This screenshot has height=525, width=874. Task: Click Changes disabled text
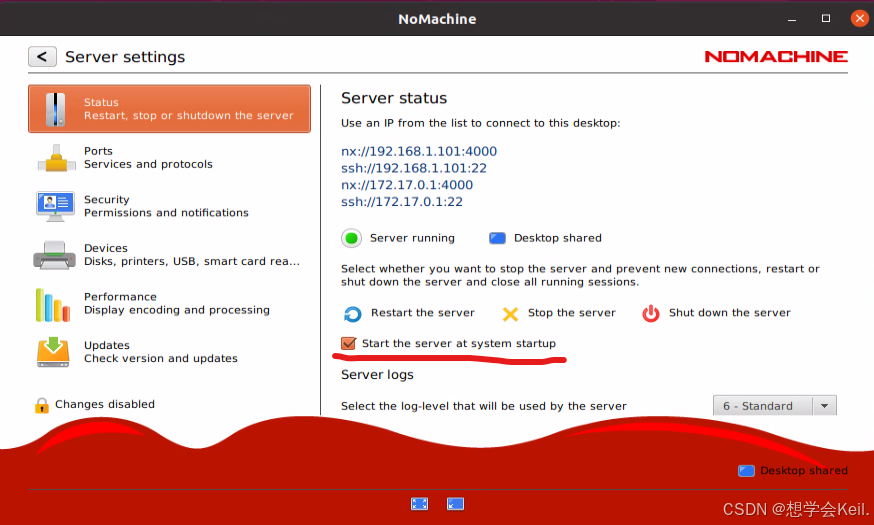(105, 404)
